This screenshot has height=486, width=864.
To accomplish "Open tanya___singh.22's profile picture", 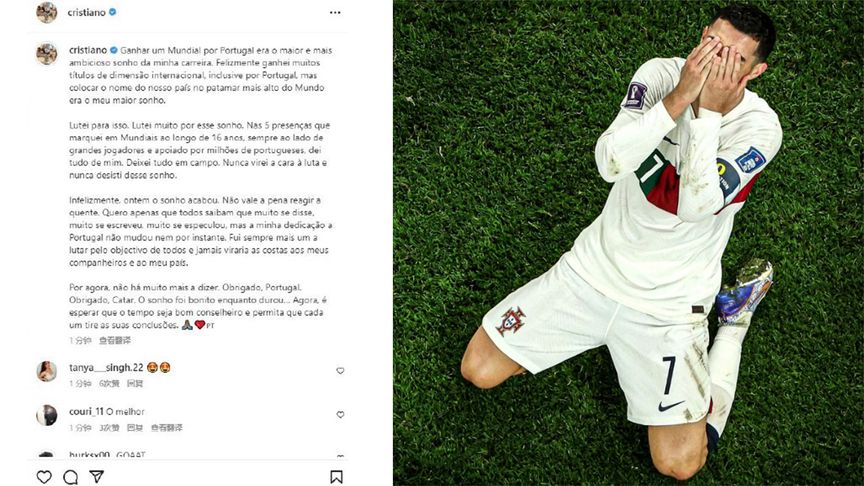I will tap(47, 371).
